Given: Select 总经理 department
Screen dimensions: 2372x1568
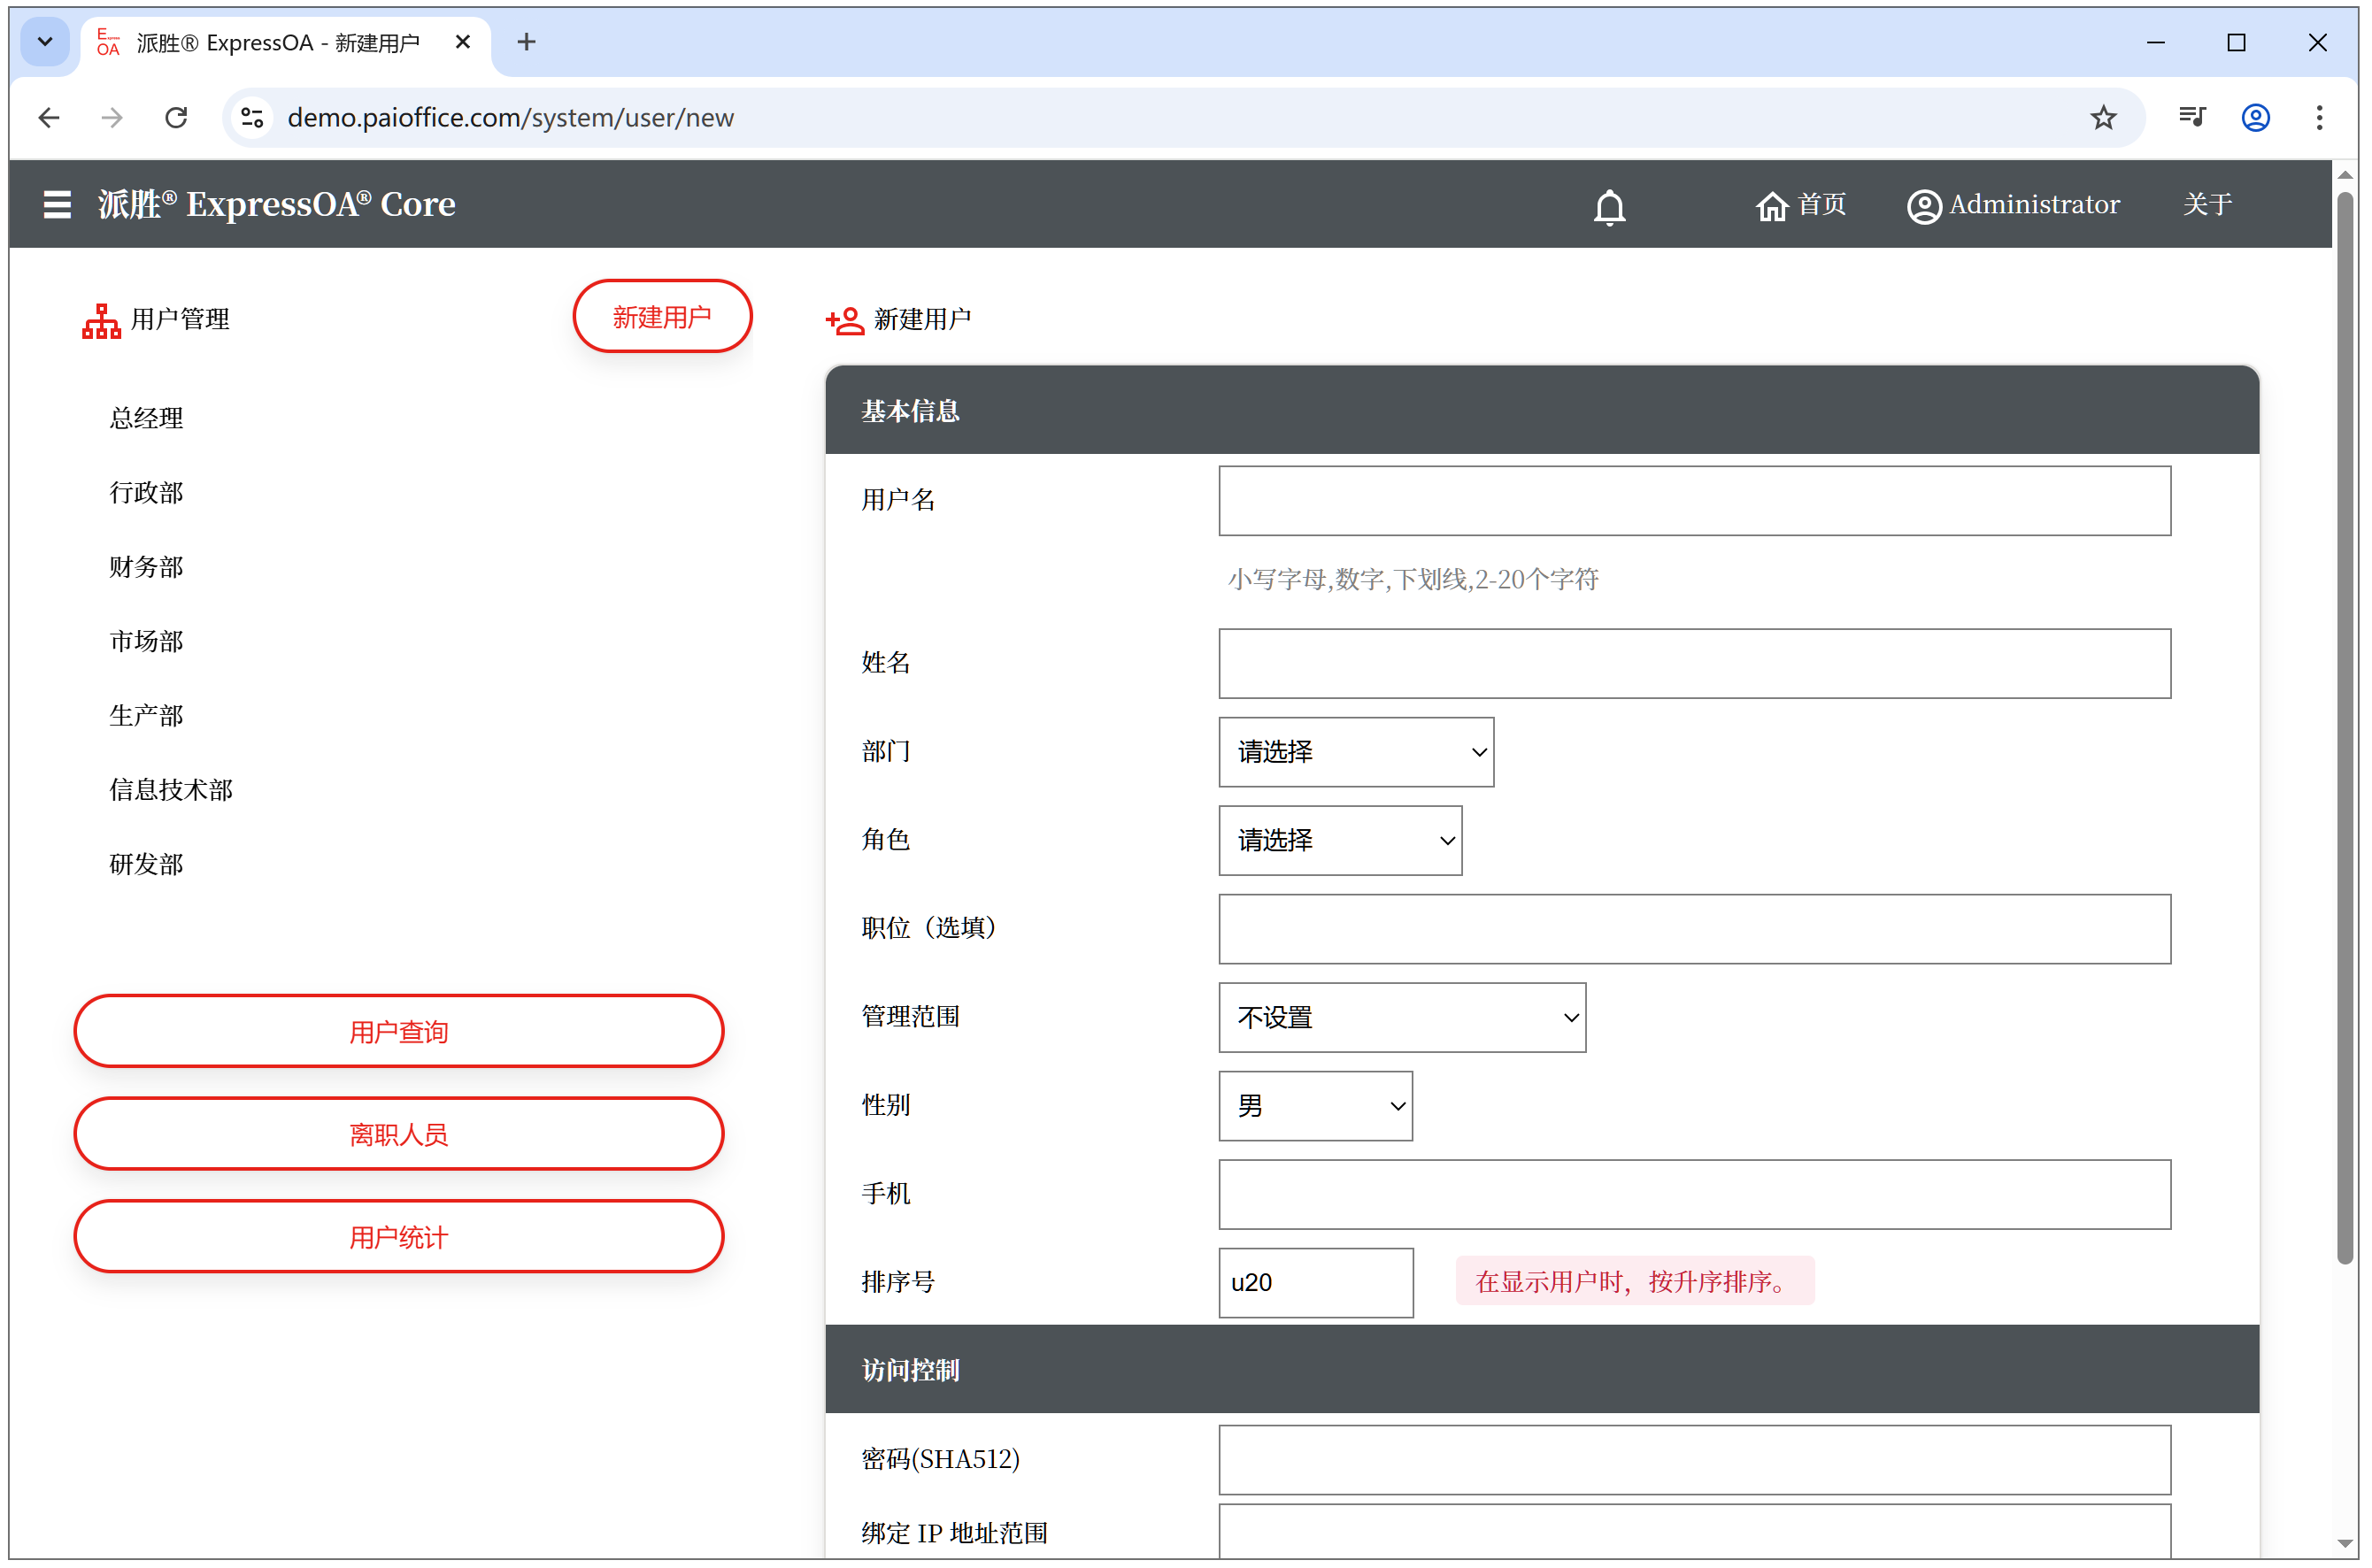Looking at the screenshot, I should pyautogui.click(x=146, y=418).
